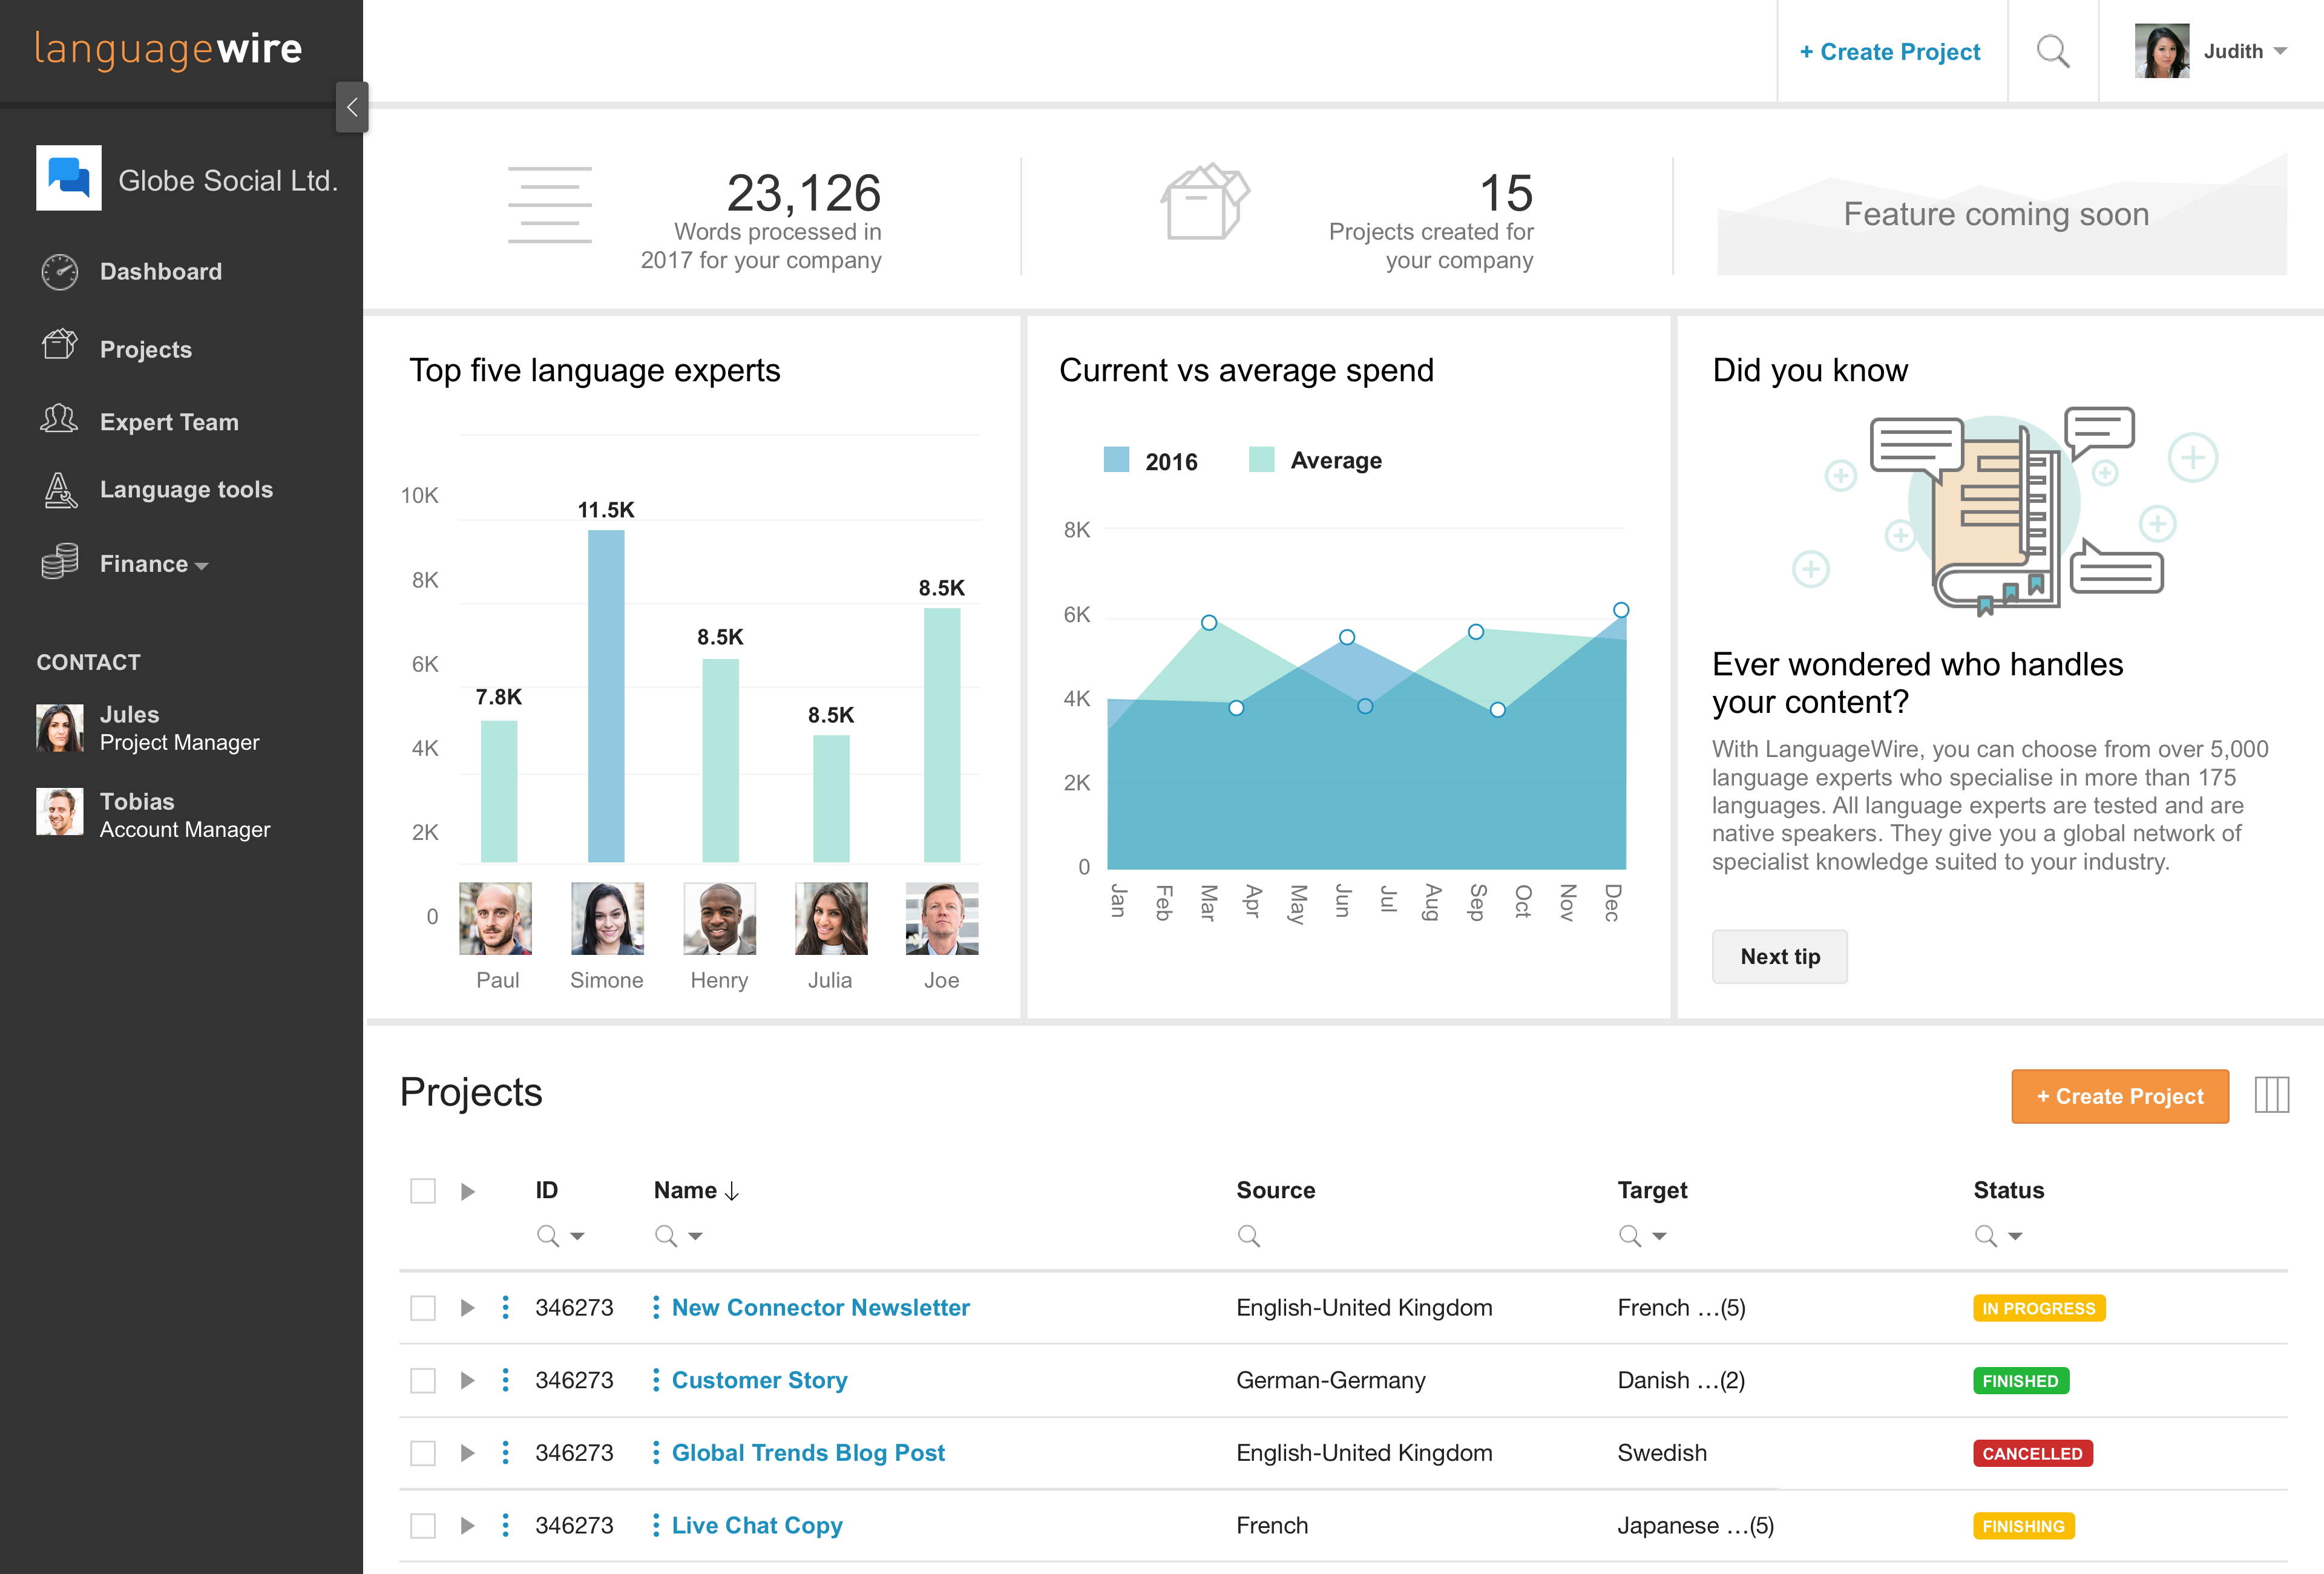Tick the New Connector Newsletter row checkbox
Image resolution: width=2324 pixels, height=1574 pixels.
[x=423, y=1308]
